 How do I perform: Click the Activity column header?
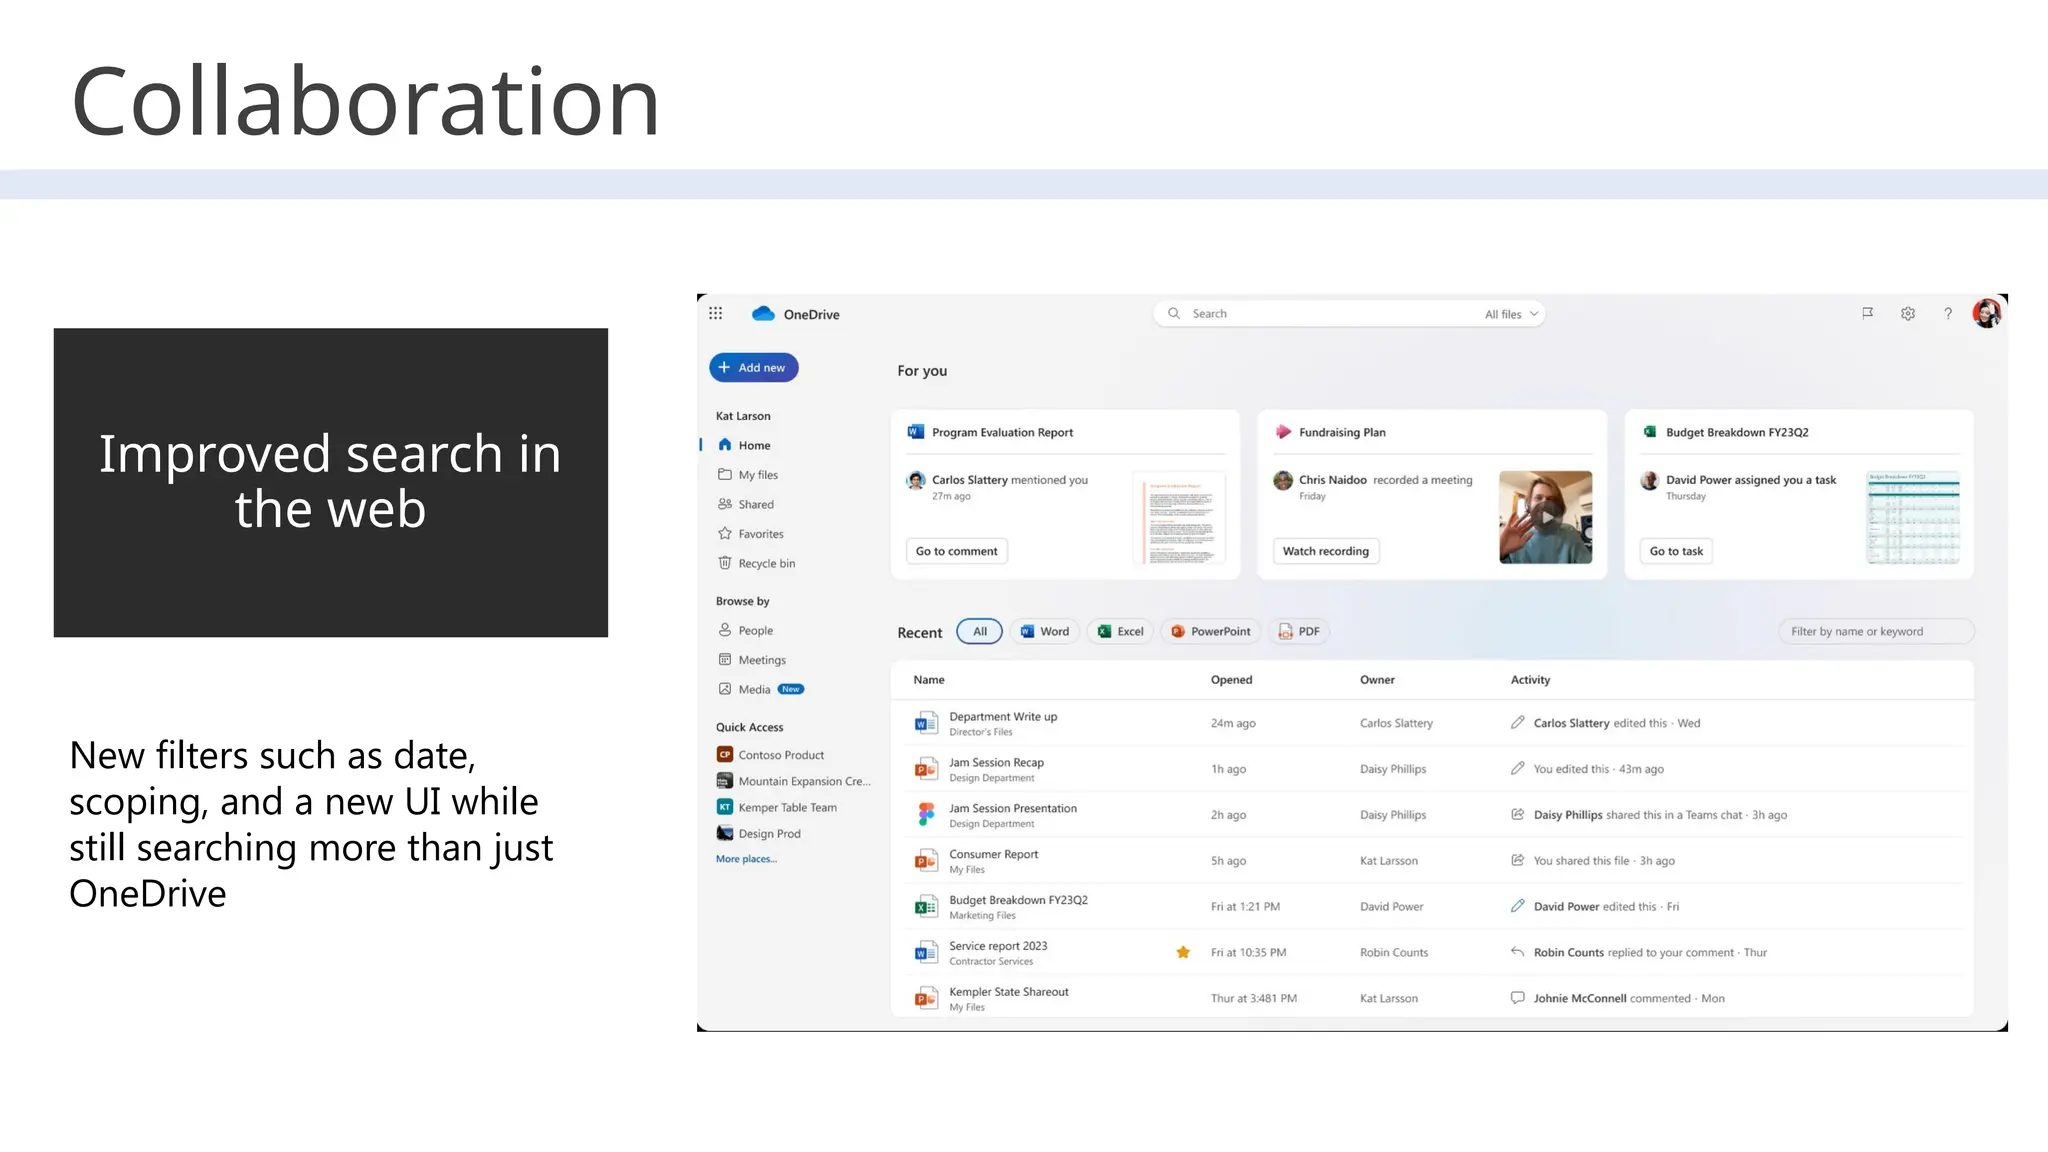[1530, 679]
